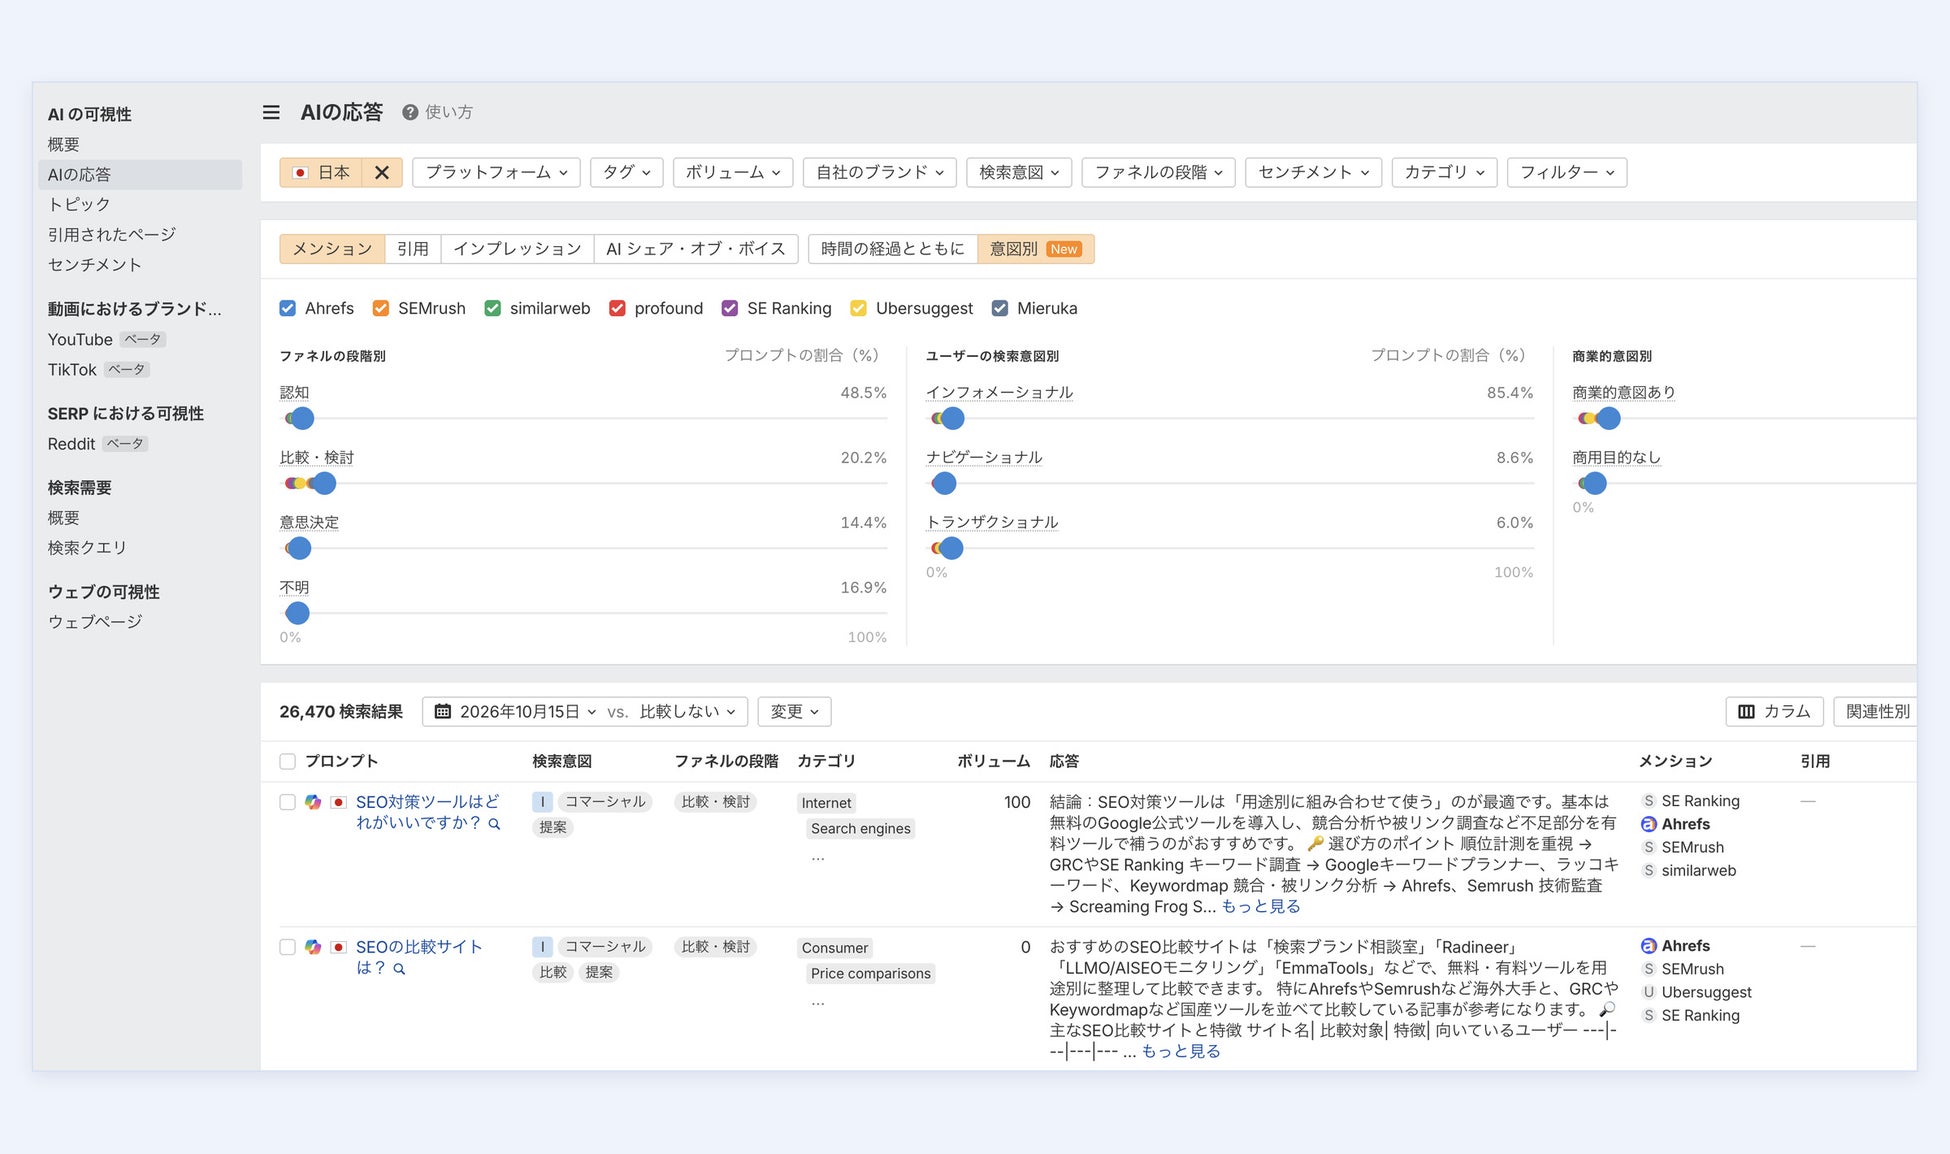
Task: Open YouTube in the sidebar
Action: click(80, 339)
